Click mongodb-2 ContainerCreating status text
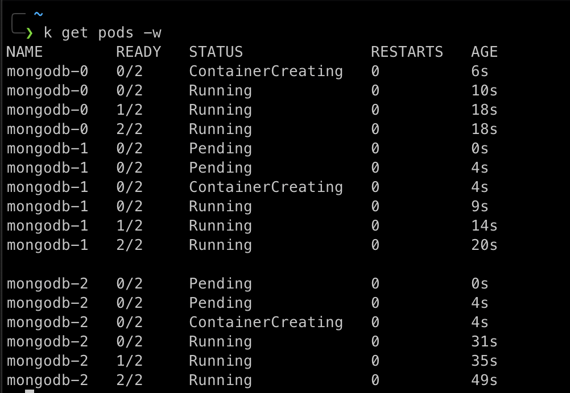Viewport: 570px width, 393px height. click(x=266, y=322)
